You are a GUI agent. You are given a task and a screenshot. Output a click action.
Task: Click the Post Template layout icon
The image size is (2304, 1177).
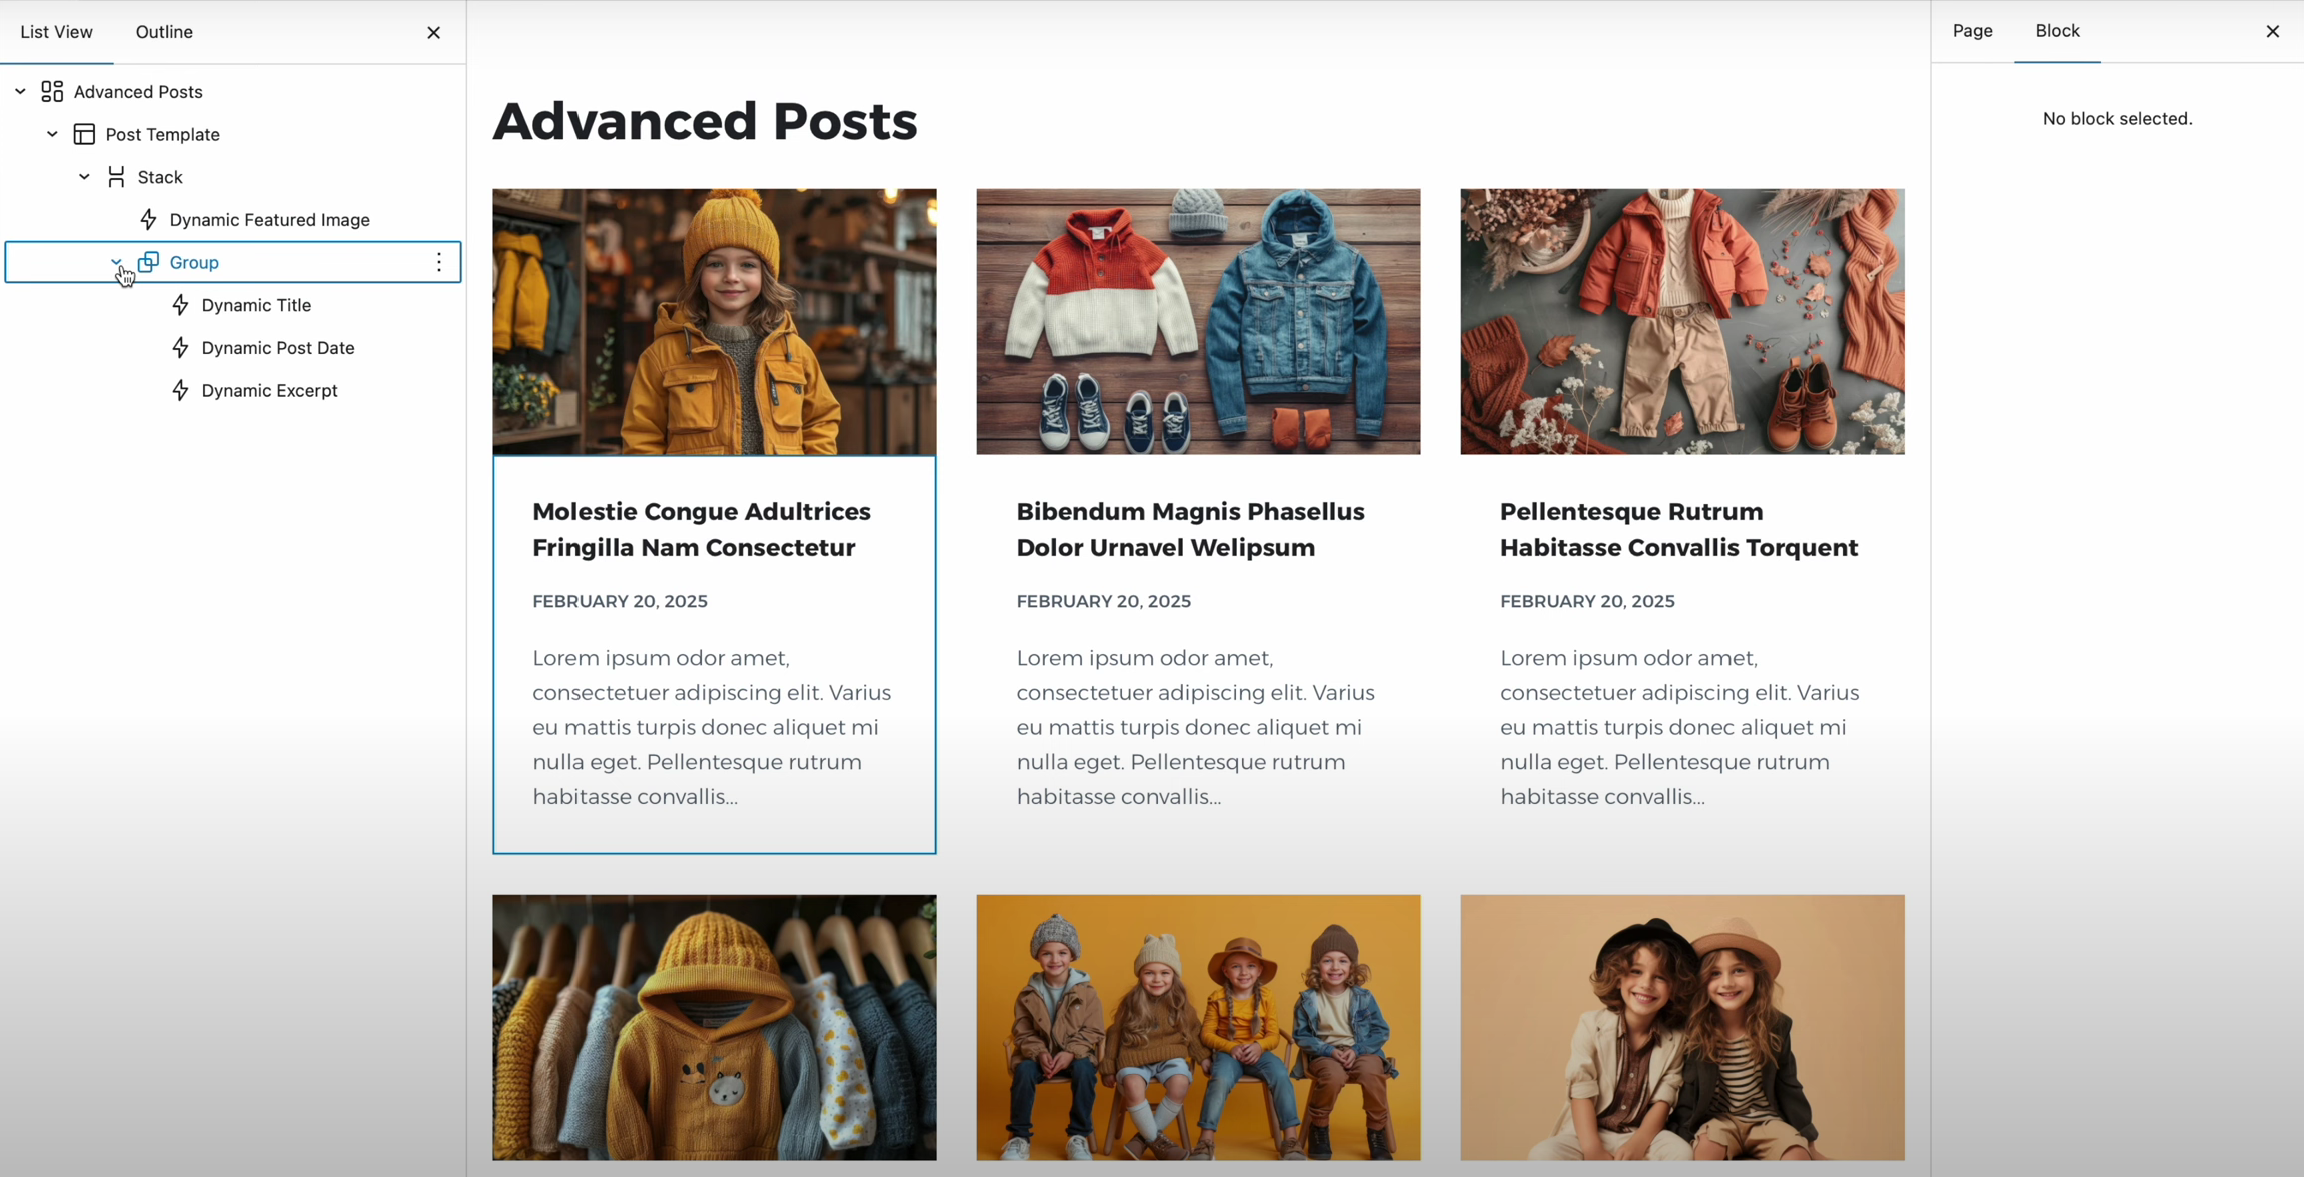[x=84, y=134]
